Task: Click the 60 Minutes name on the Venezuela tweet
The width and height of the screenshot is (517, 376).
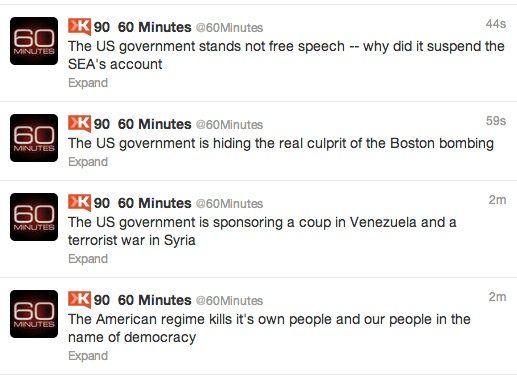Action: click(155, 203)
